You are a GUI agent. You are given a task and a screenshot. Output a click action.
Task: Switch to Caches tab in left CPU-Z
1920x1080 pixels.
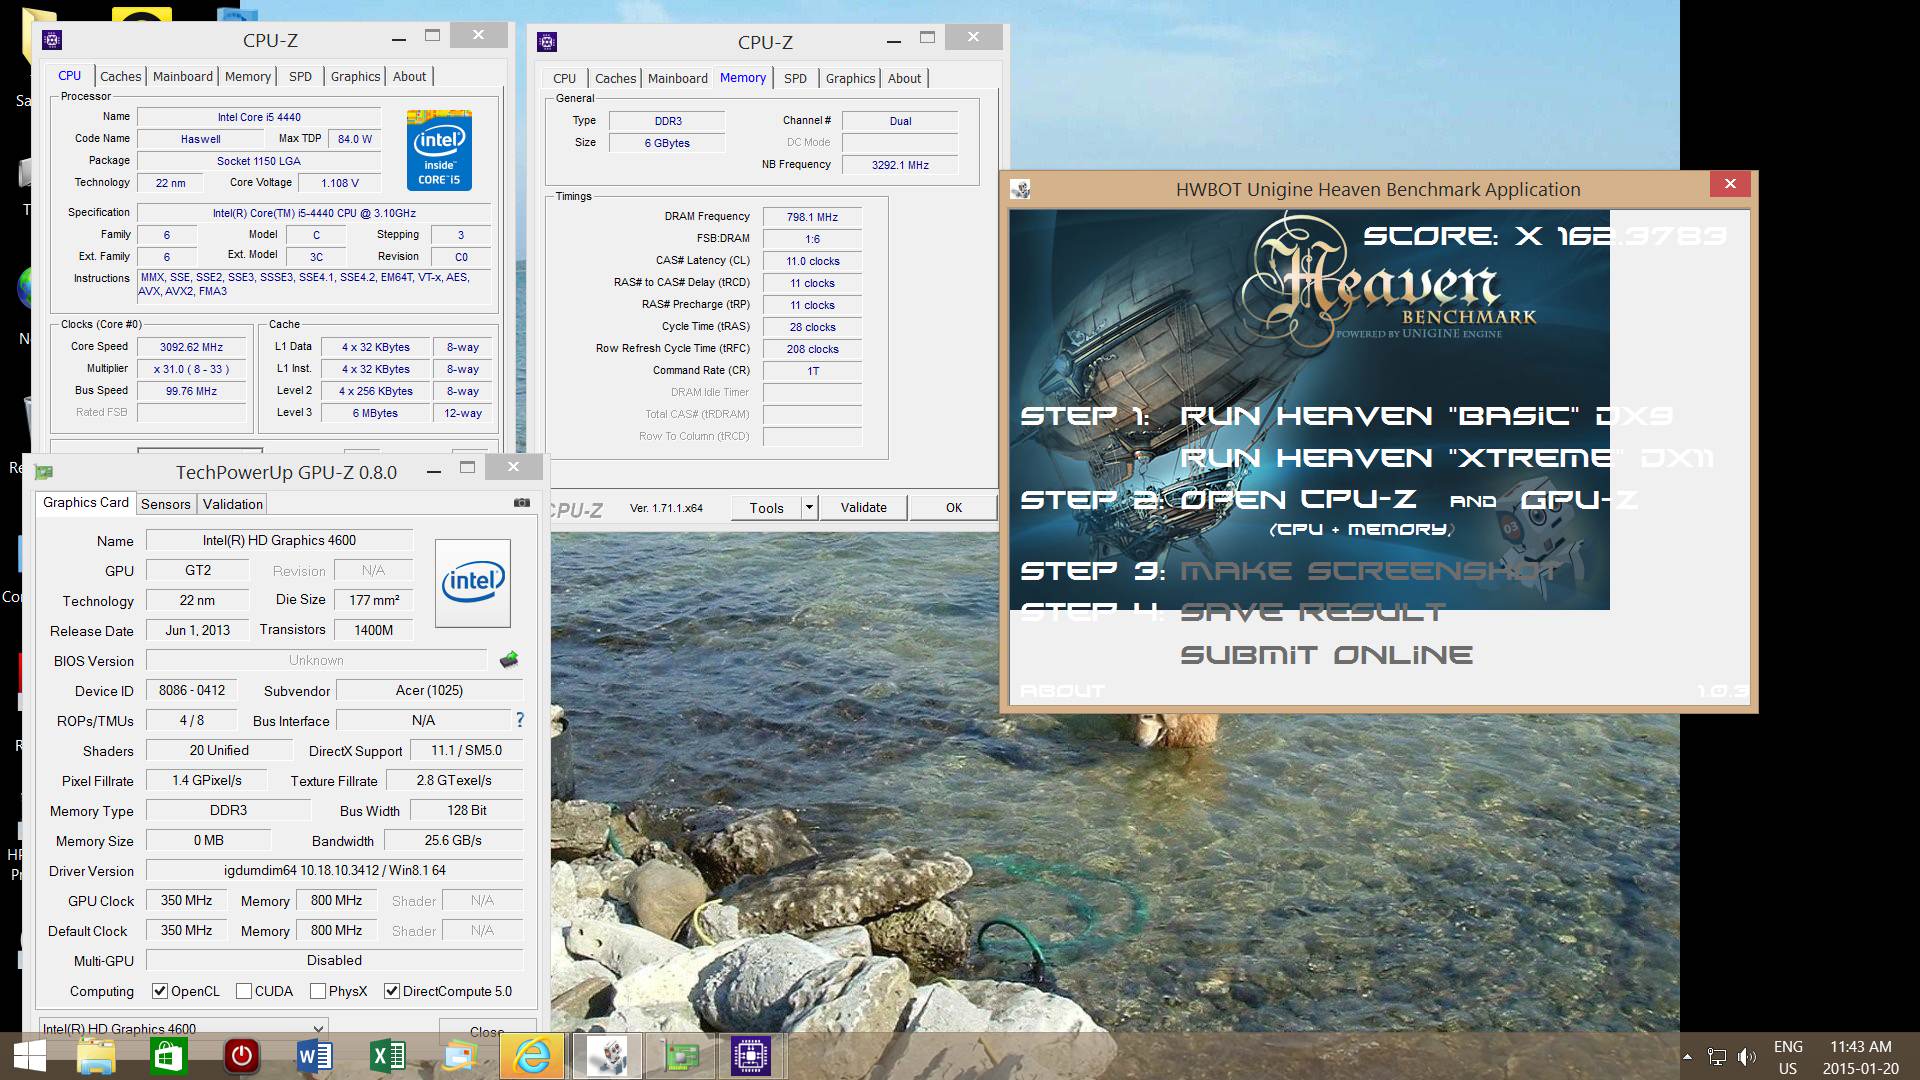(120, 76)
